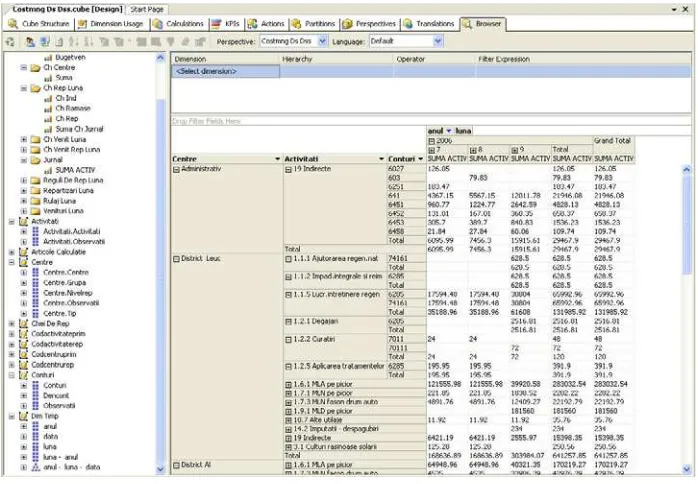Viewport: 698px width, 484px height.
Task: Open the Conturi column filter arrow
Action: pyautogui.click(x=421, y=159)
